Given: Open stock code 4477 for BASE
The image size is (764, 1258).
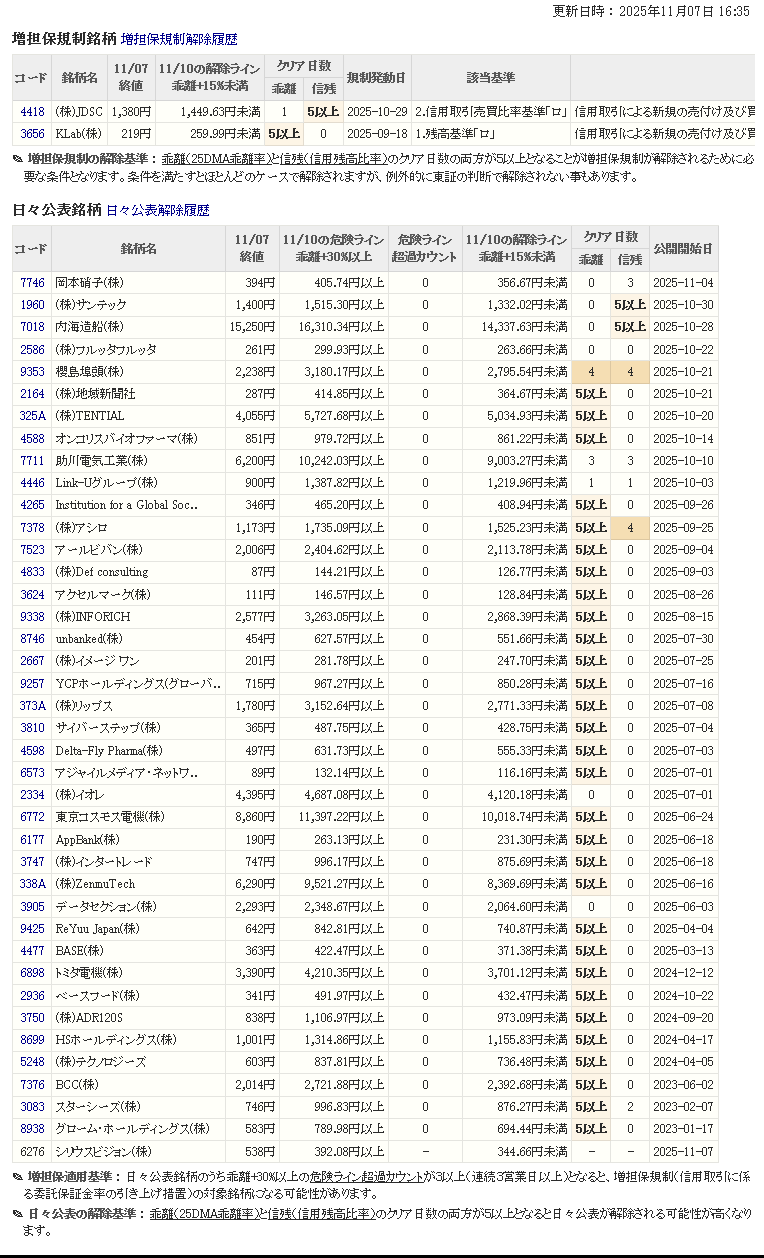Looking at the screenshot, I should [x=32, y=951].
